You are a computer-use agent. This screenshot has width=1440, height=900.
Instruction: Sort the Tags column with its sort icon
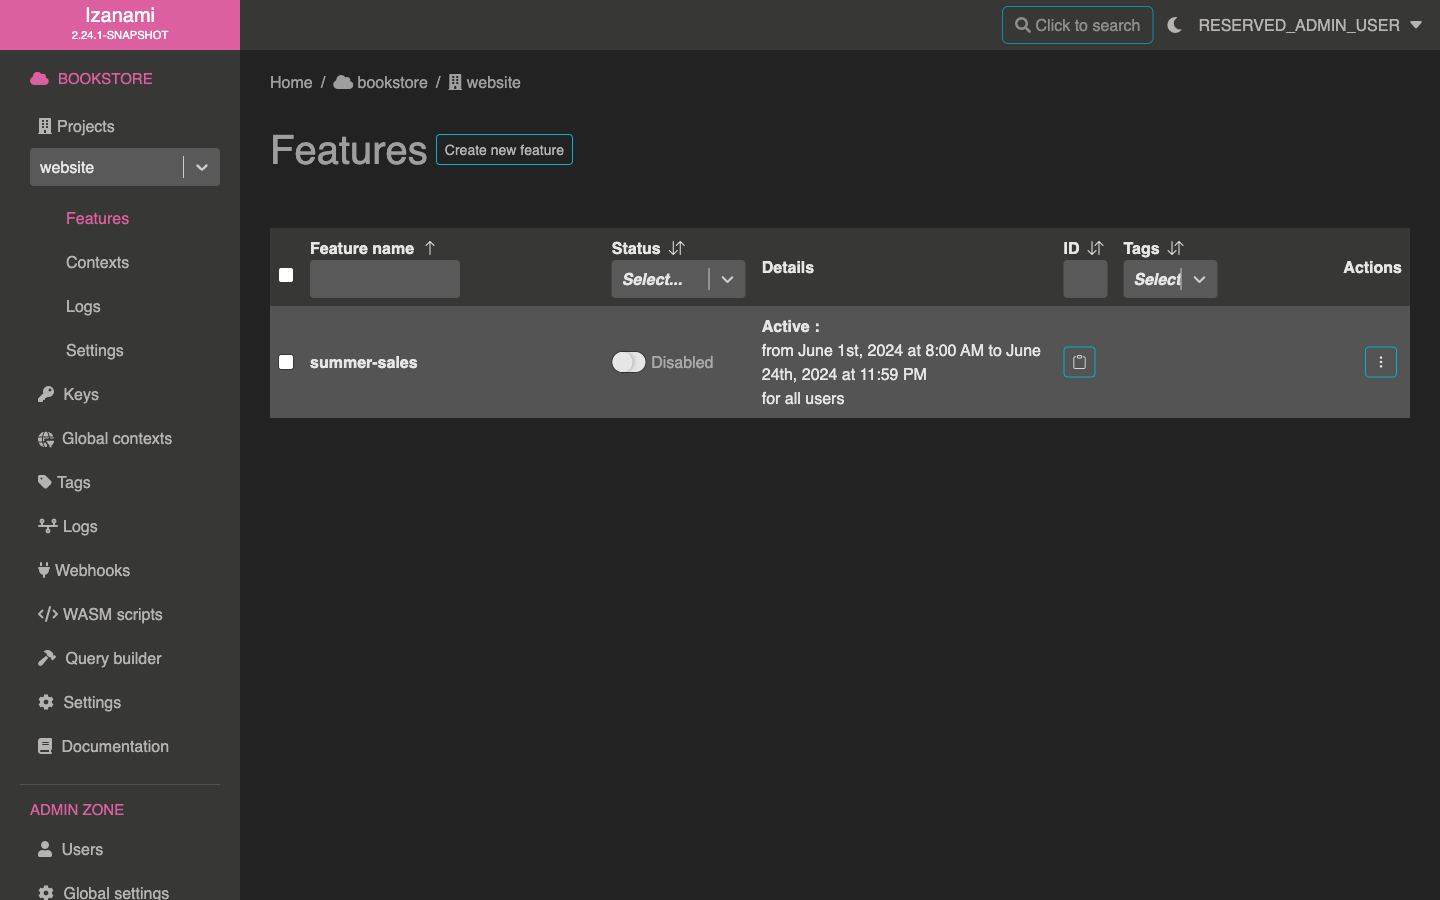1176,248
